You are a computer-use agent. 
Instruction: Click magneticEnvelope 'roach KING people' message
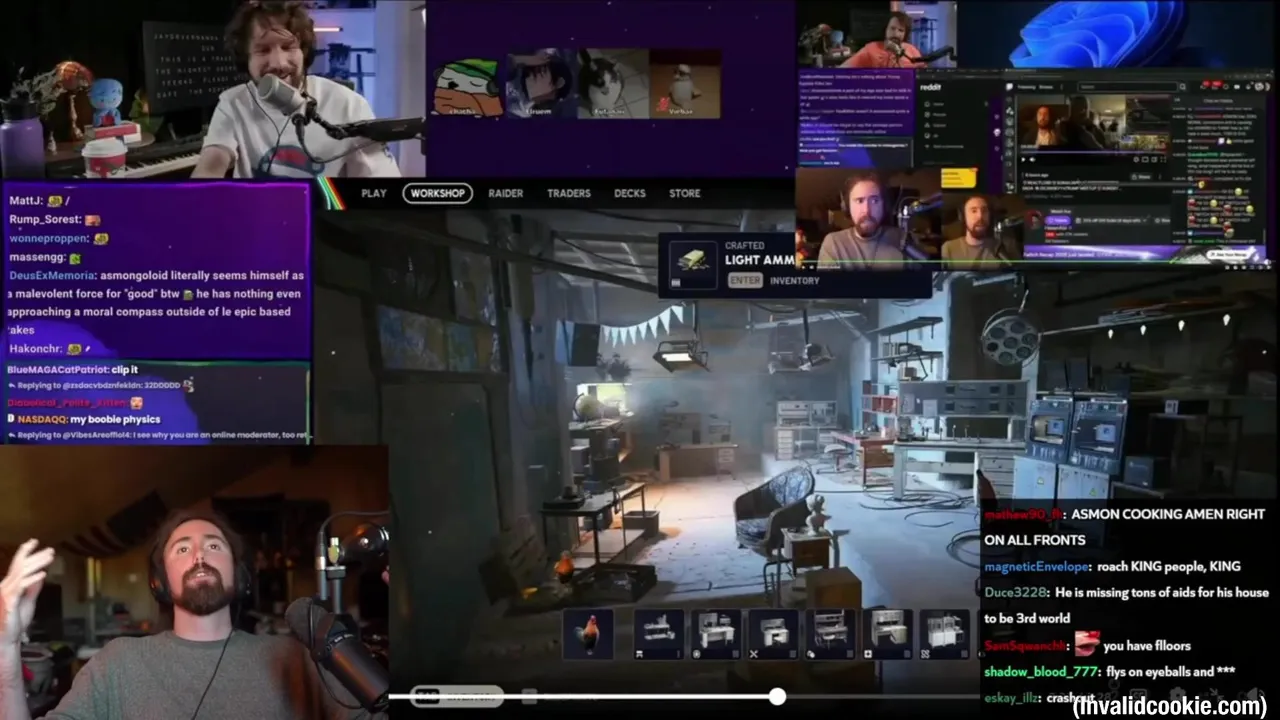click(1112, 566)
